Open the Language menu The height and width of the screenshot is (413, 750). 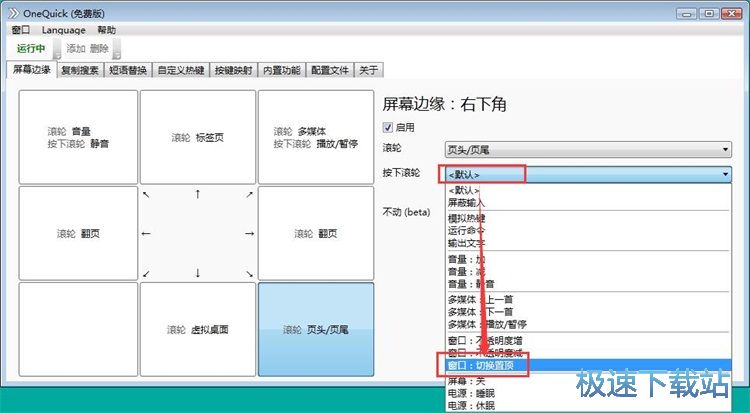click(64, 30)
